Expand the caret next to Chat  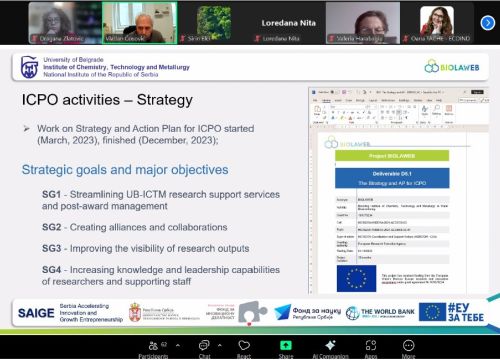click(x=219, y=345)
